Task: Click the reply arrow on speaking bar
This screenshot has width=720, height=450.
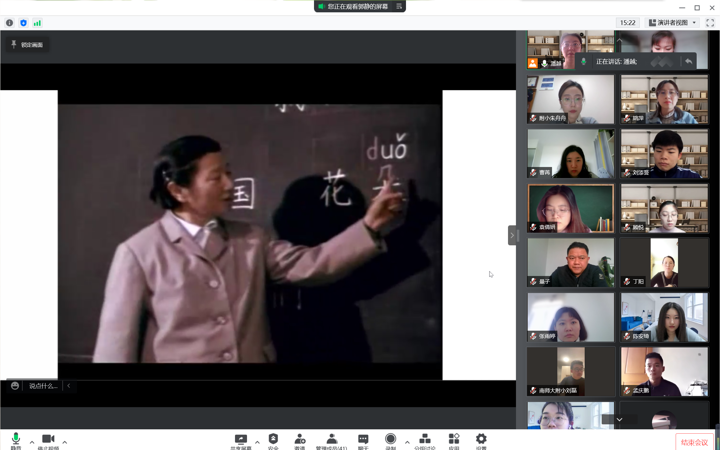Action: pos(688,61)
